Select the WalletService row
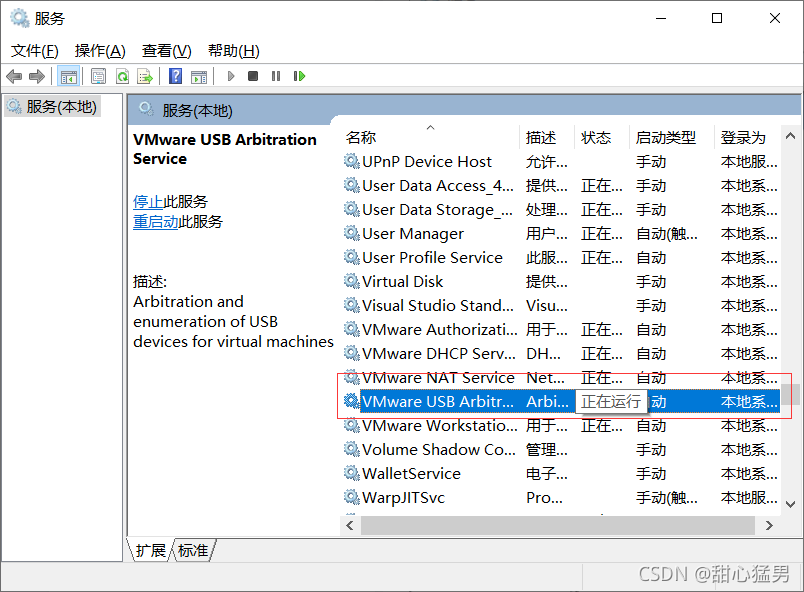 pos(561,474)
